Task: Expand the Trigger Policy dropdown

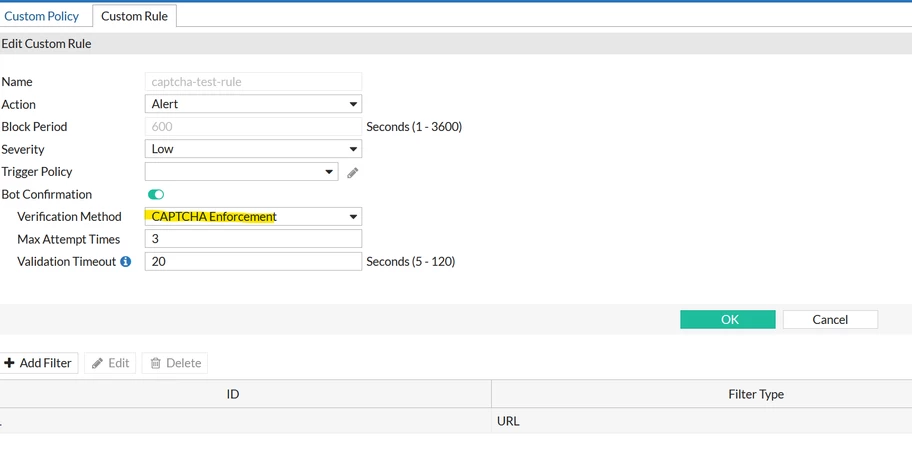Action: (241, 172)
